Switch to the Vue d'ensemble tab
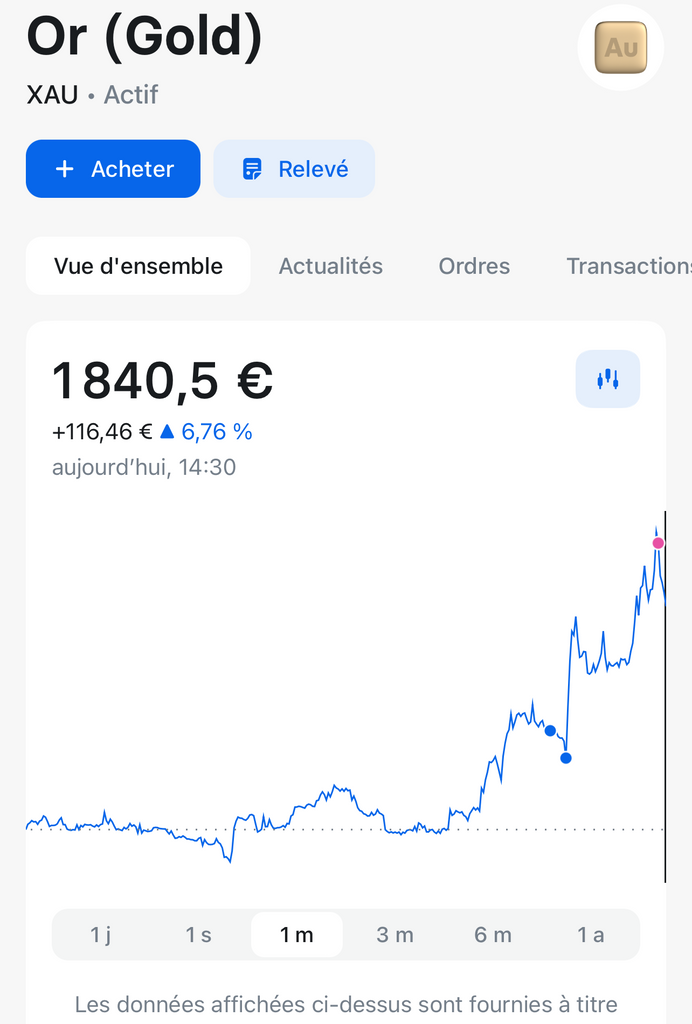692x1024 pixels. [x=138, y=266]
